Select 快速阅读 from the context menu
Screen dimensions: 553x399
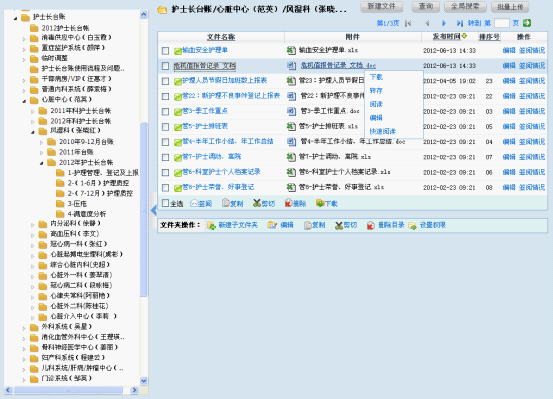[x=383, y=131]
